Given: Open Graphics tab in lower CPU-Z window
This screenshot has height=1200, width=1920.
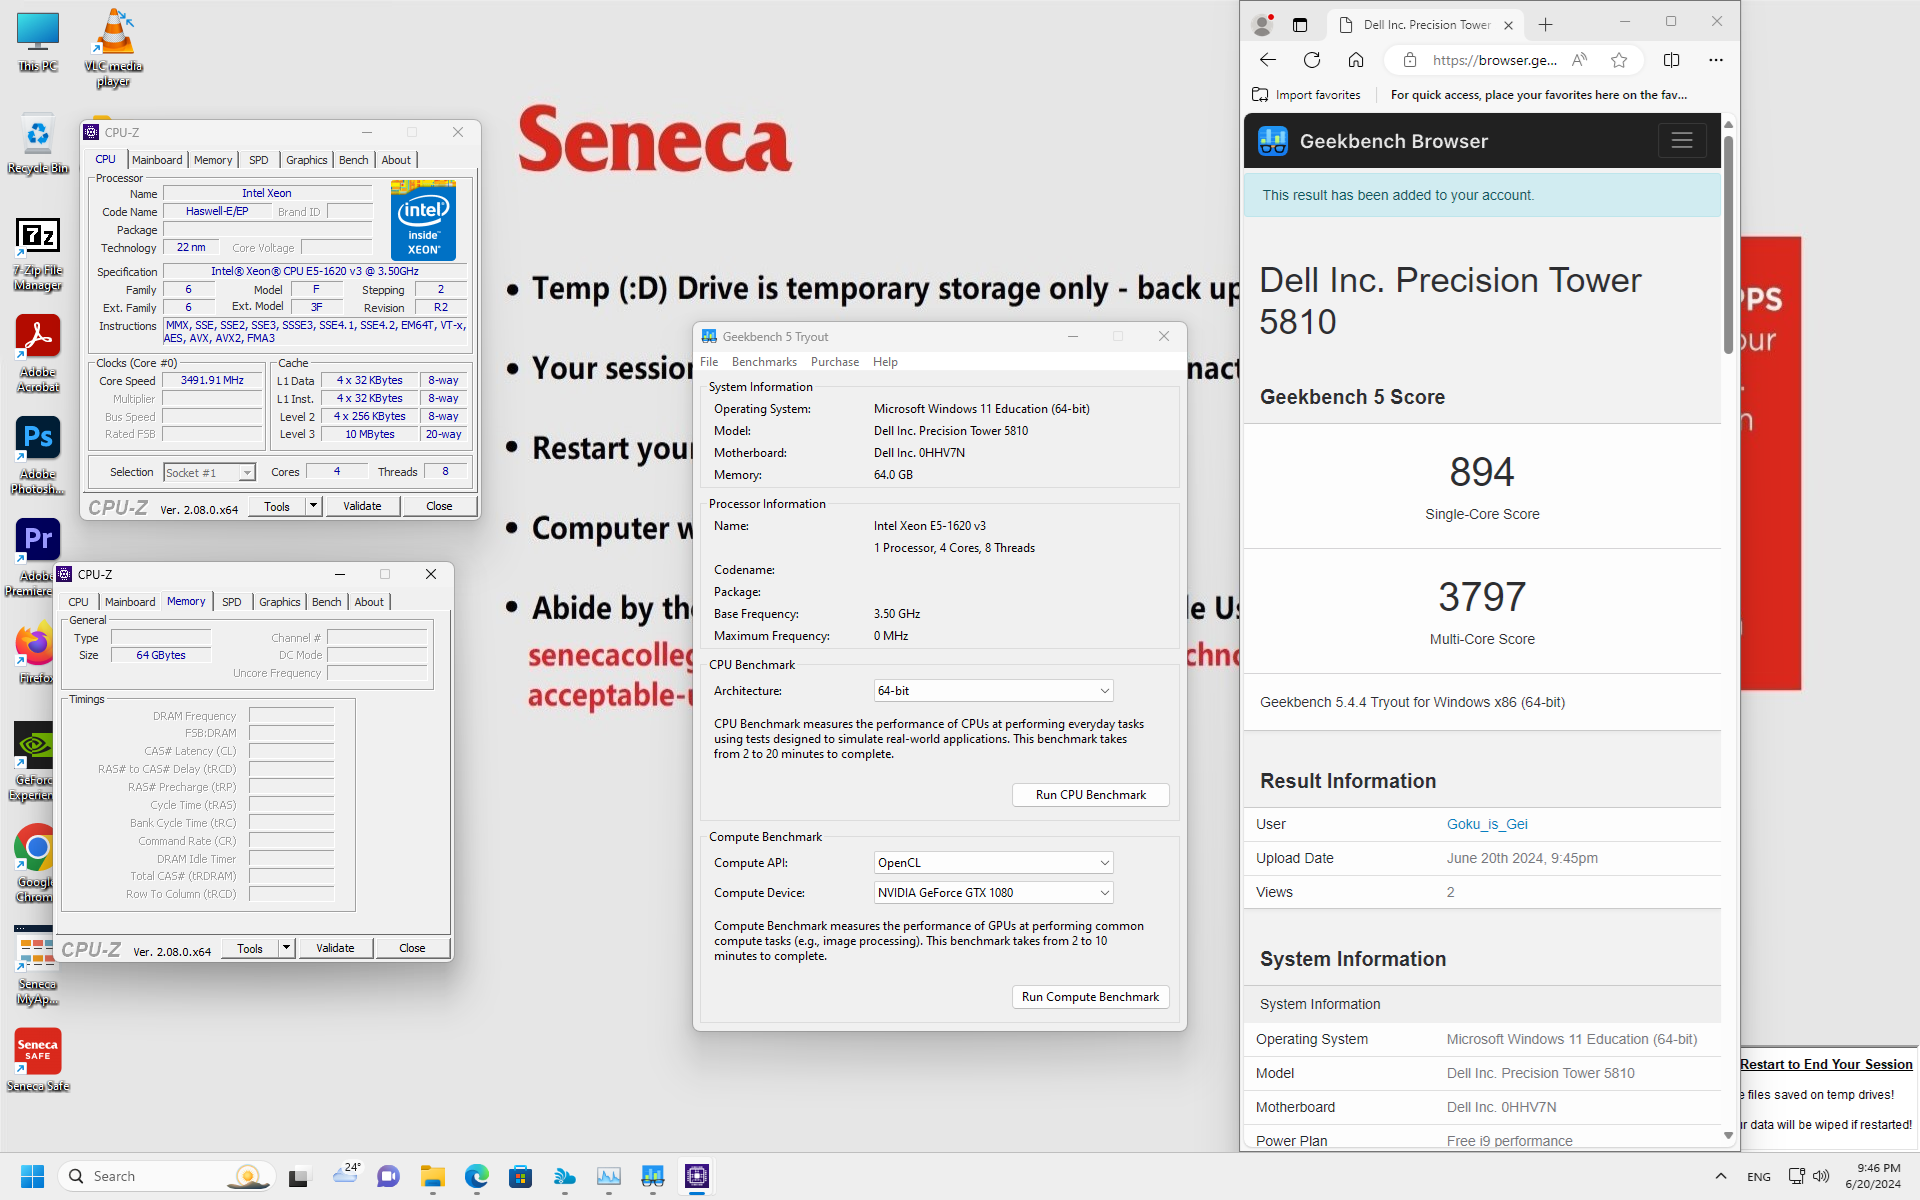Looking at the screenshot, I should (279, 602).
